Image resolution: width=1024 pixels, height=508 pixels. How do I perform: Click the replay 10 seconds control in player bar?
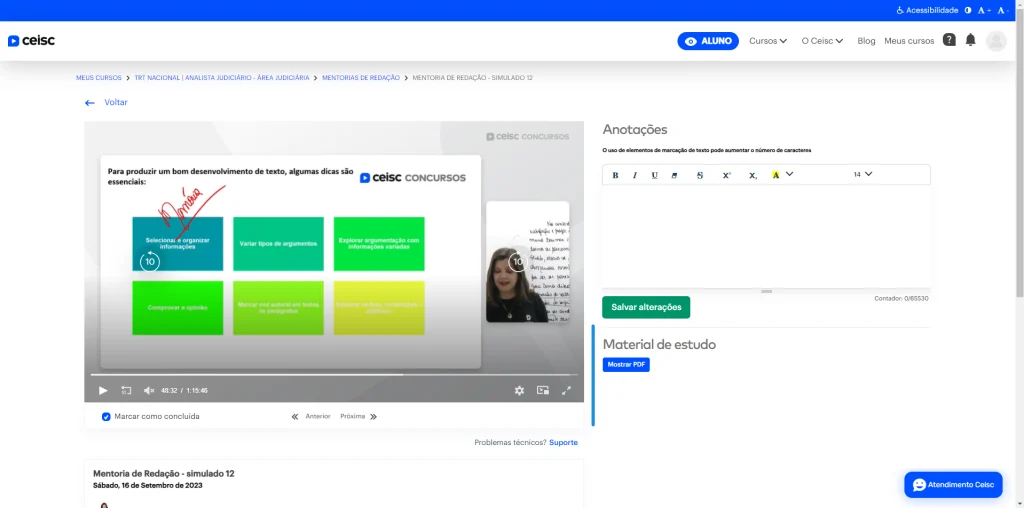pyautogui.click(x=126, y=390)
